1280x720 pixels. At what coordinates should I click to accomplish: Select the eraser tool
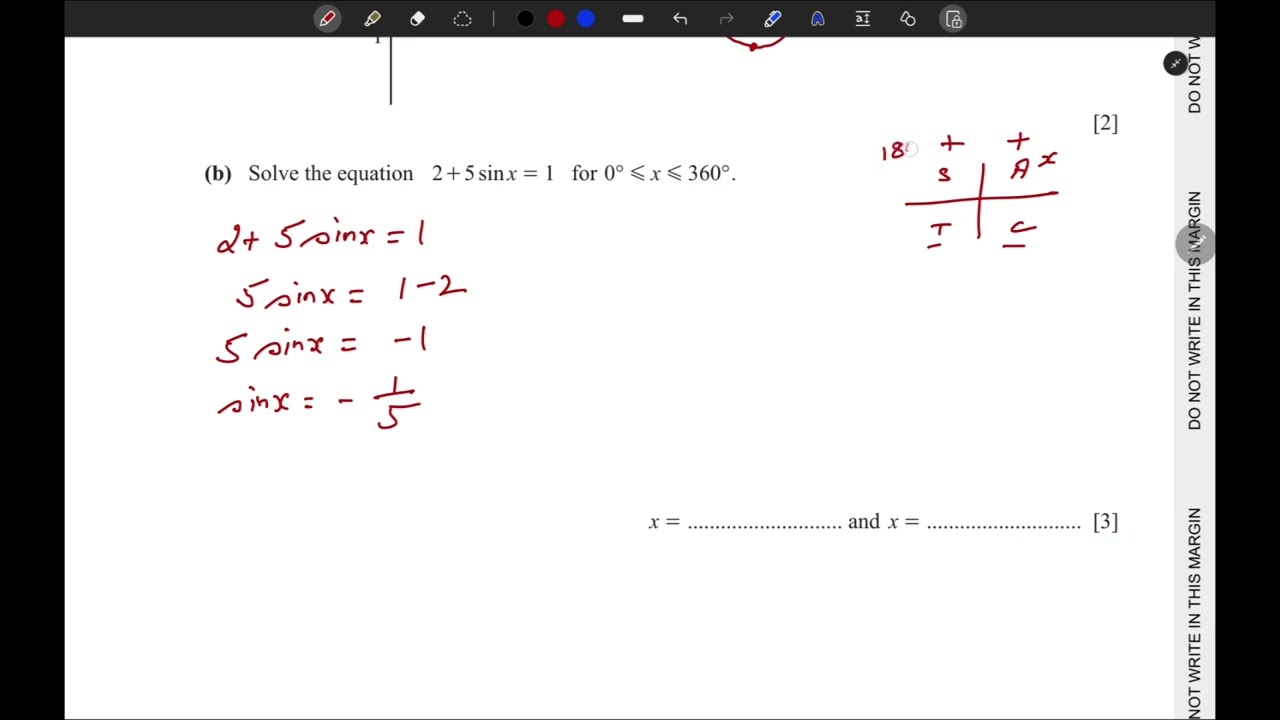coord(417,19)
